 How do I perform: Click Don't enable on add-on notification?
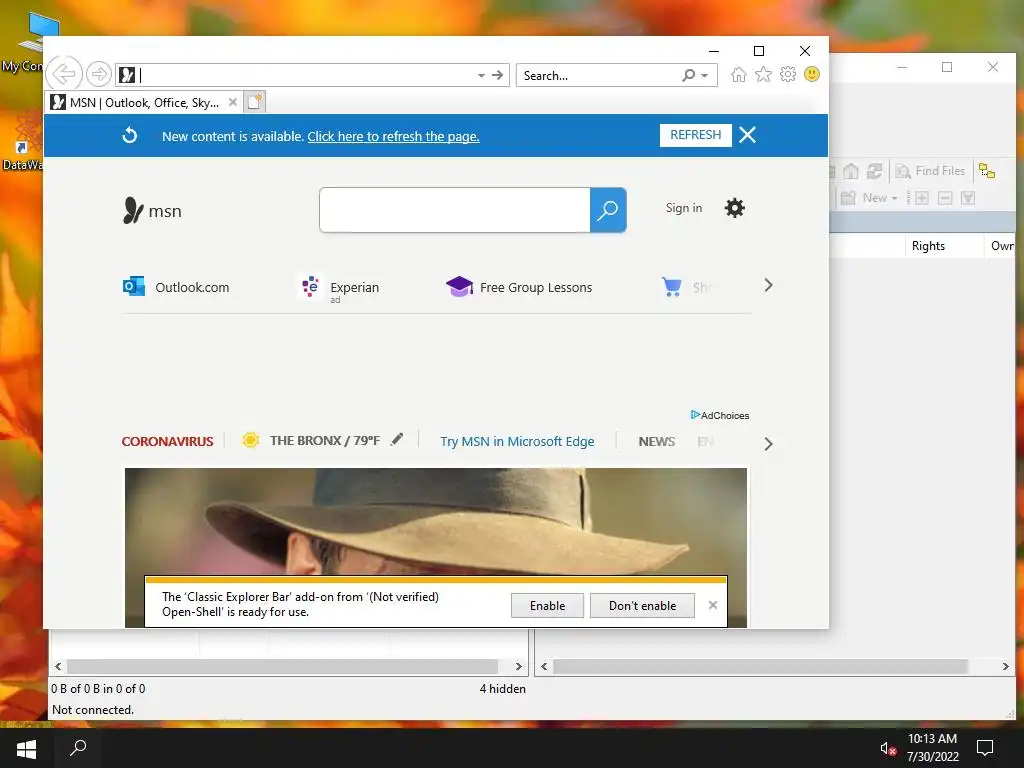[x=642, y=605]
